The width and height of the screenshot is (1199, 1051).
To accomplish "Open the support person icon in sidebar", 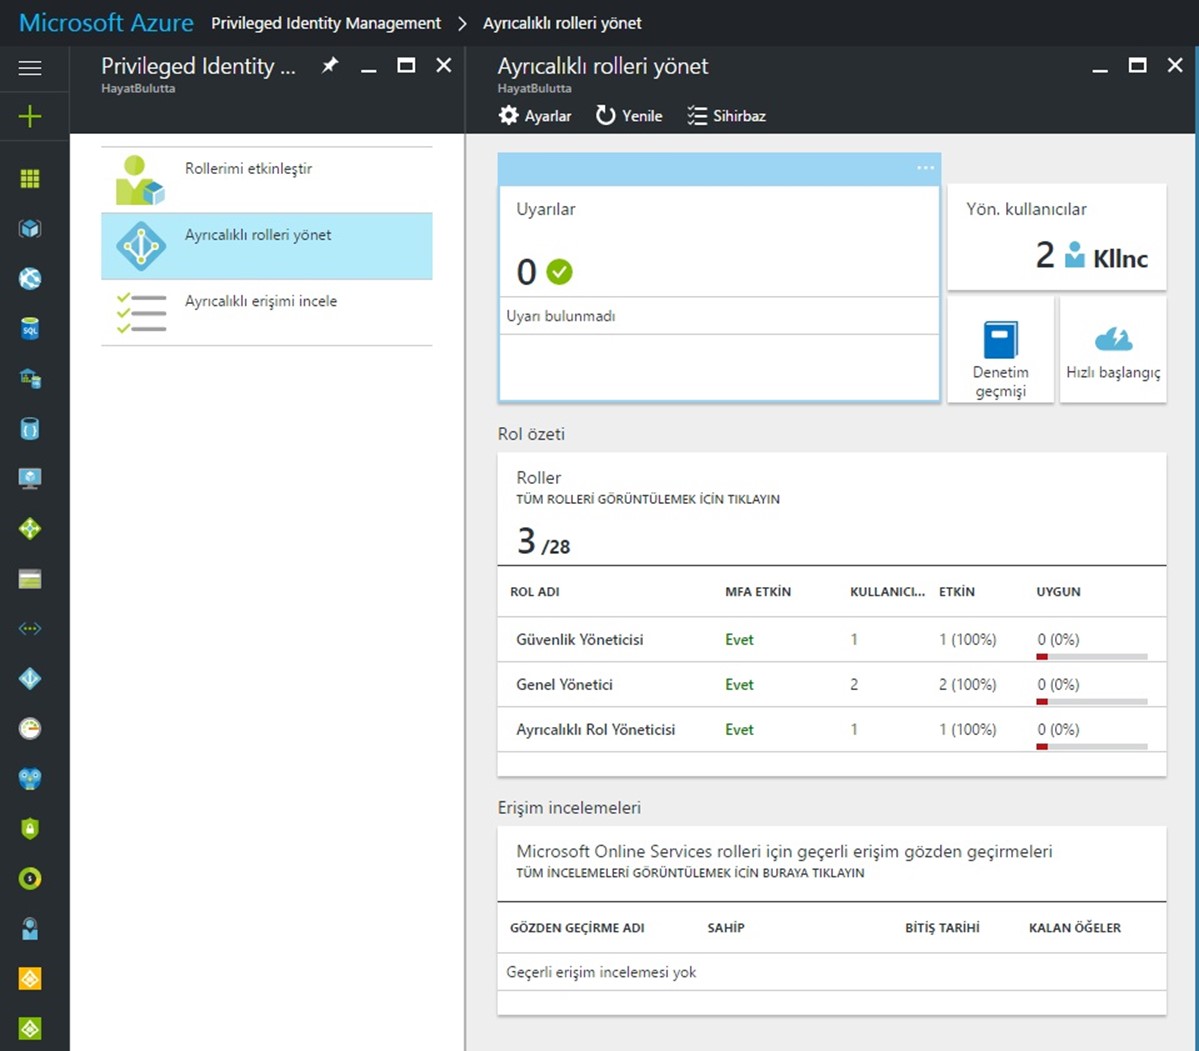I will 30,929.
